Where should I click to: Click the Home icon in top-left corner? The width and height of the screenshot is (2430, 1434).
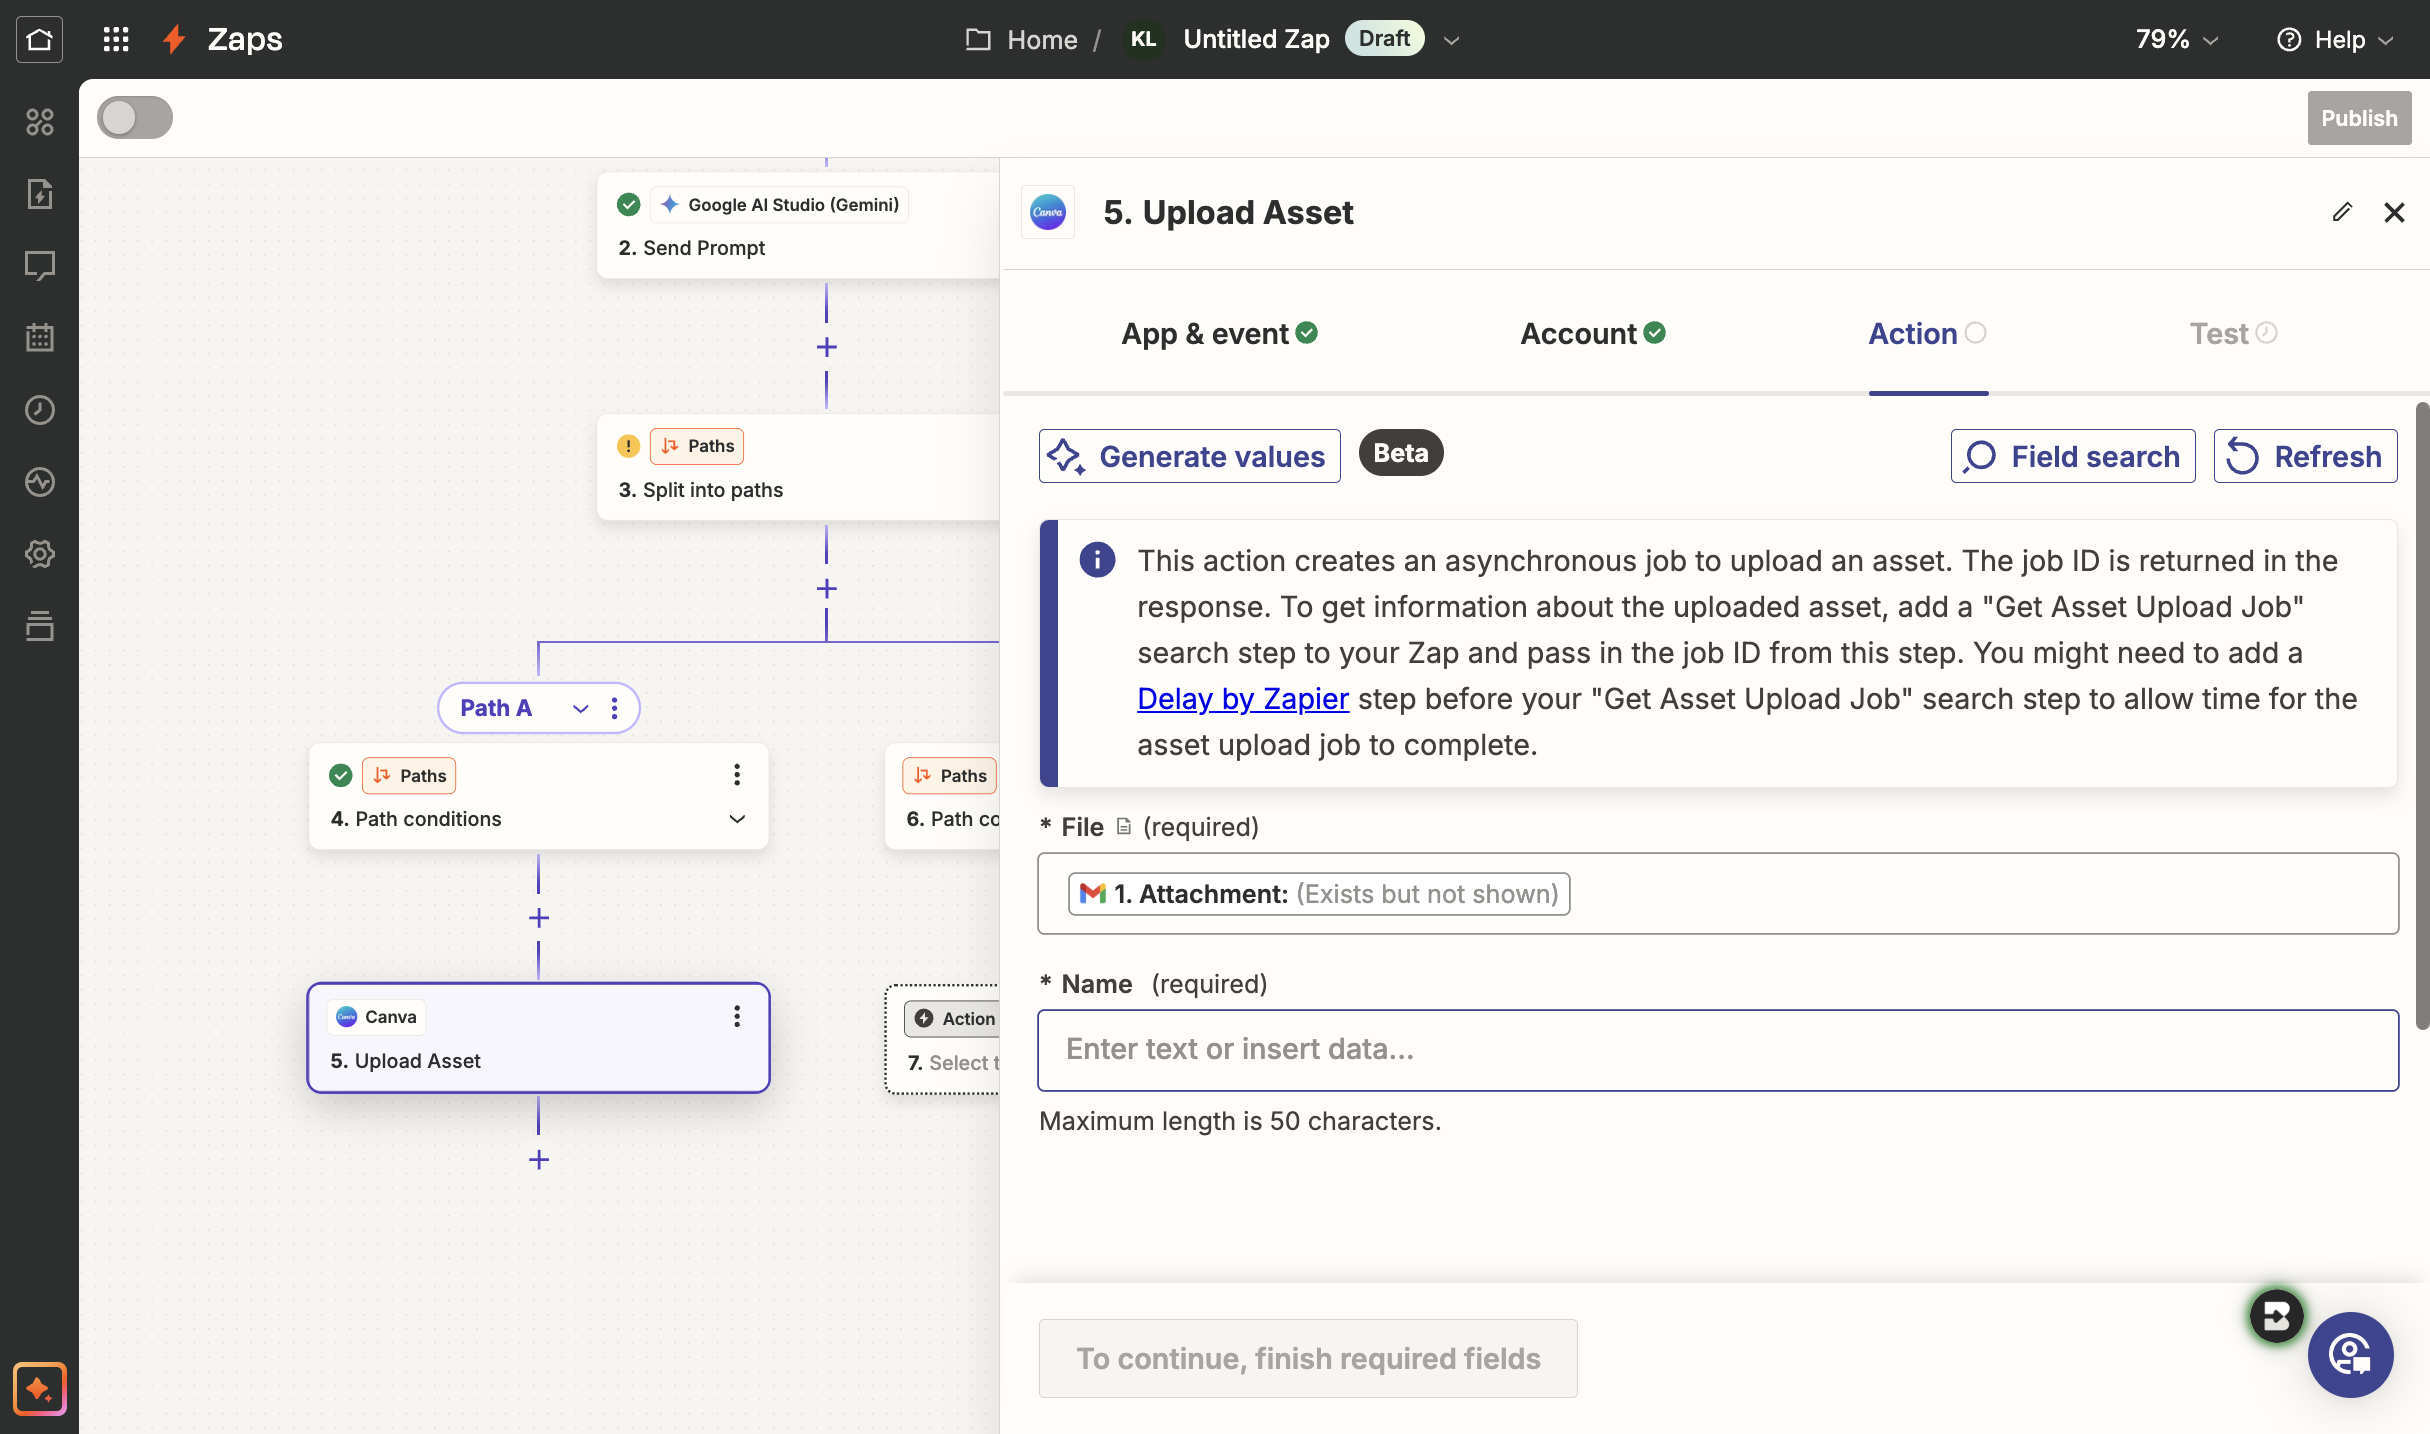point(39,39)
